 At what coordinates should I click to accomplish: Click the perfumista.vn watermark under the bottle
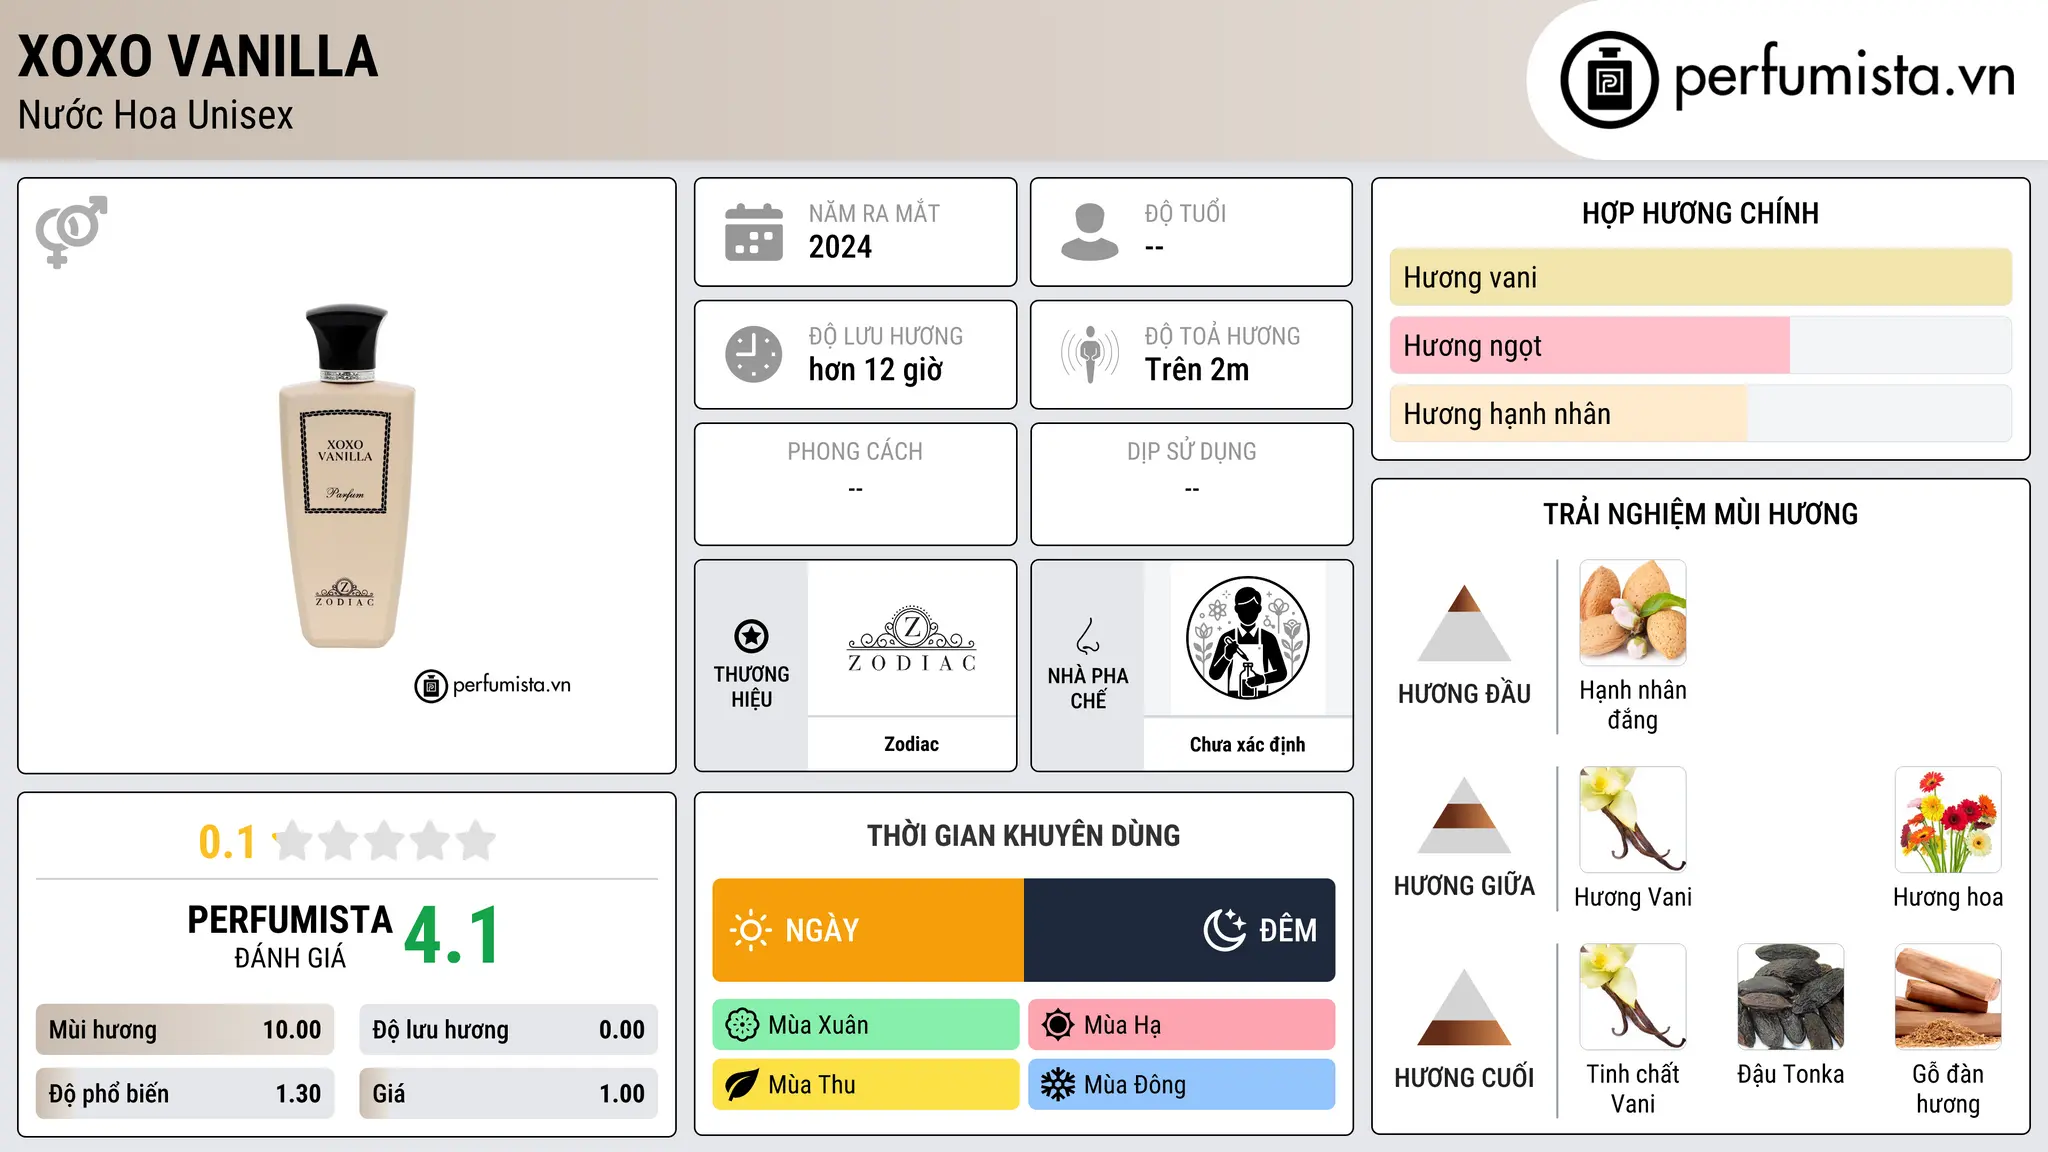click(493, 686)
